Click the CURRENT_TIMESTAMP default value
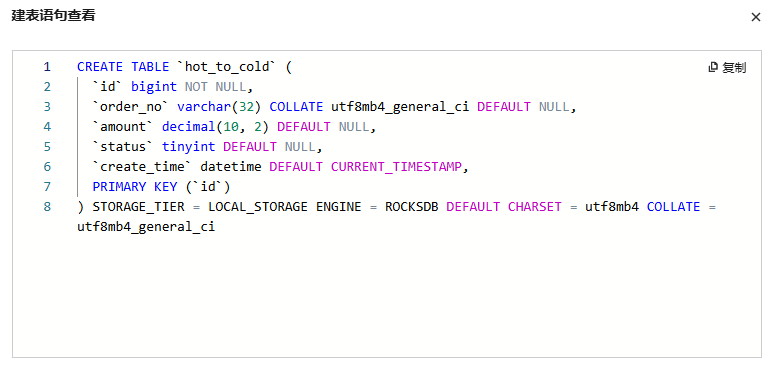Image resolution: width=774 pixels, height=375 pixels. 396,167
